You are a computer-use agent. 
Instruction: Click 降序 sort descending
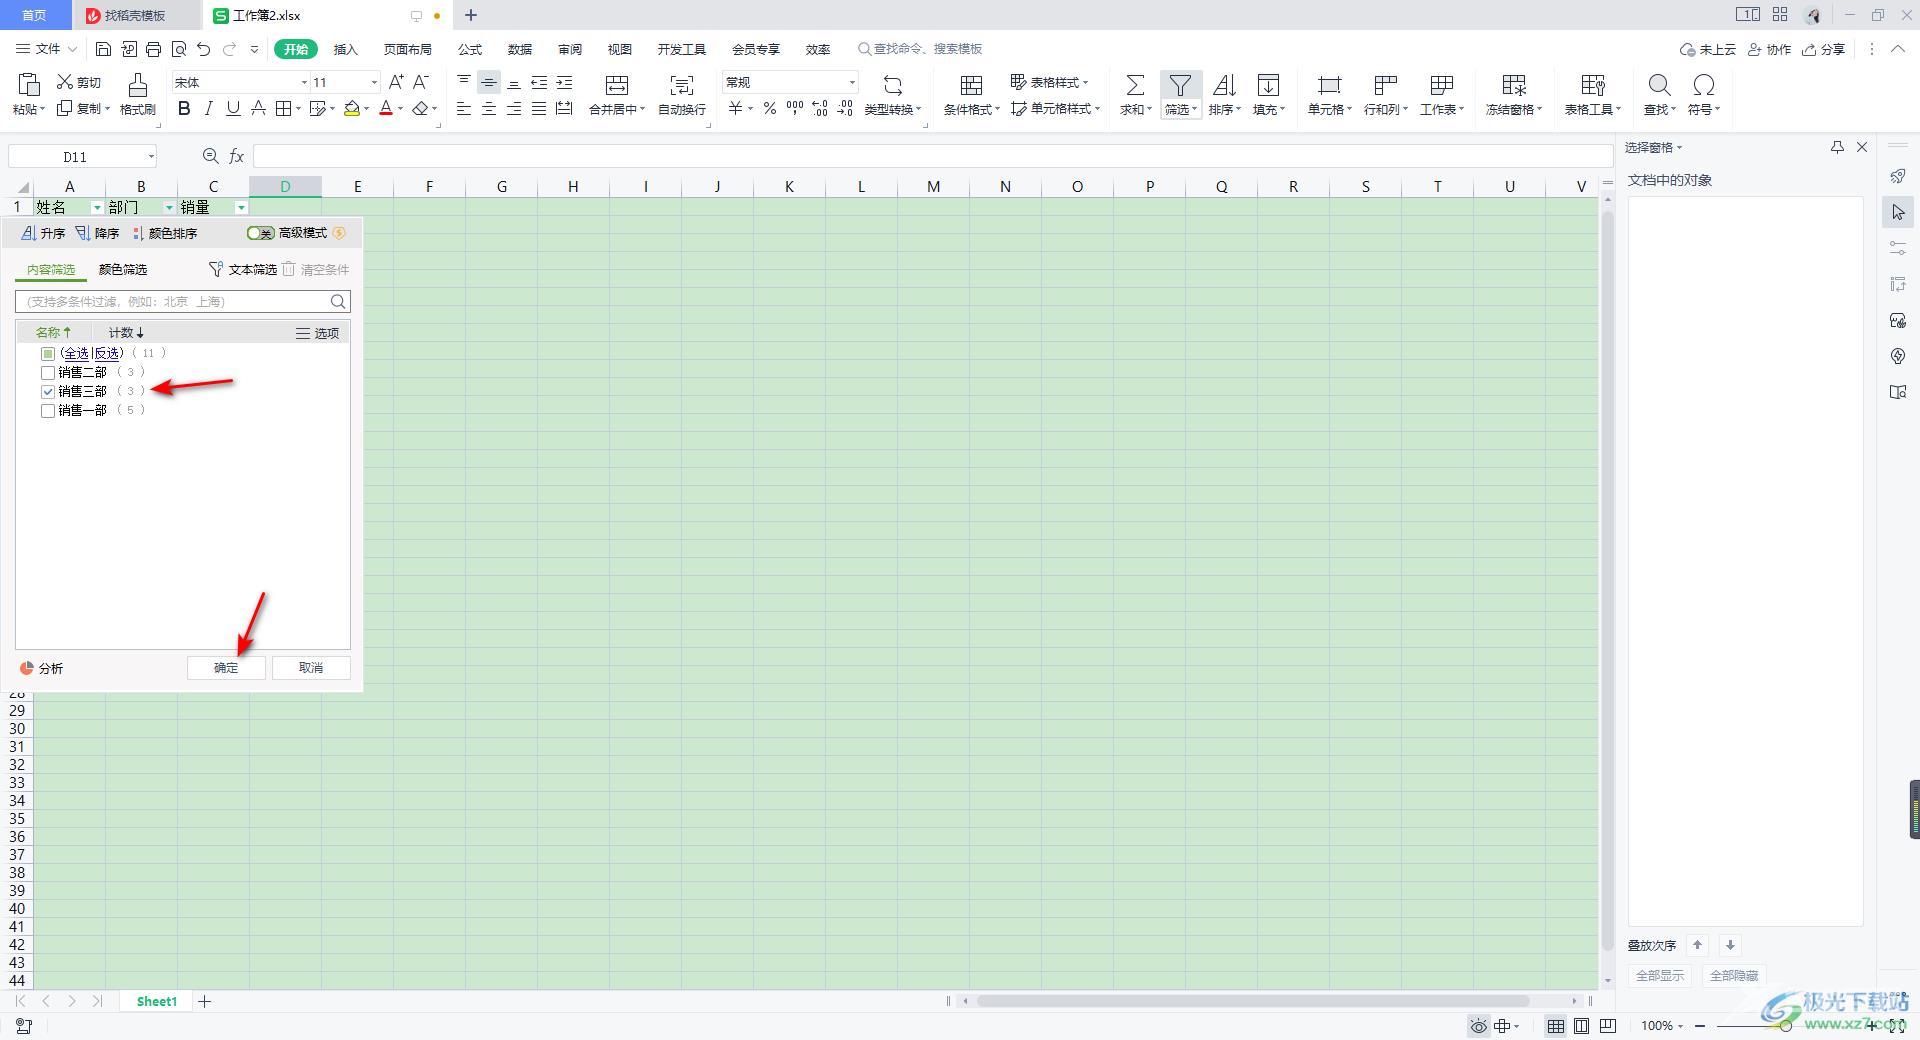tap(97, 233)
